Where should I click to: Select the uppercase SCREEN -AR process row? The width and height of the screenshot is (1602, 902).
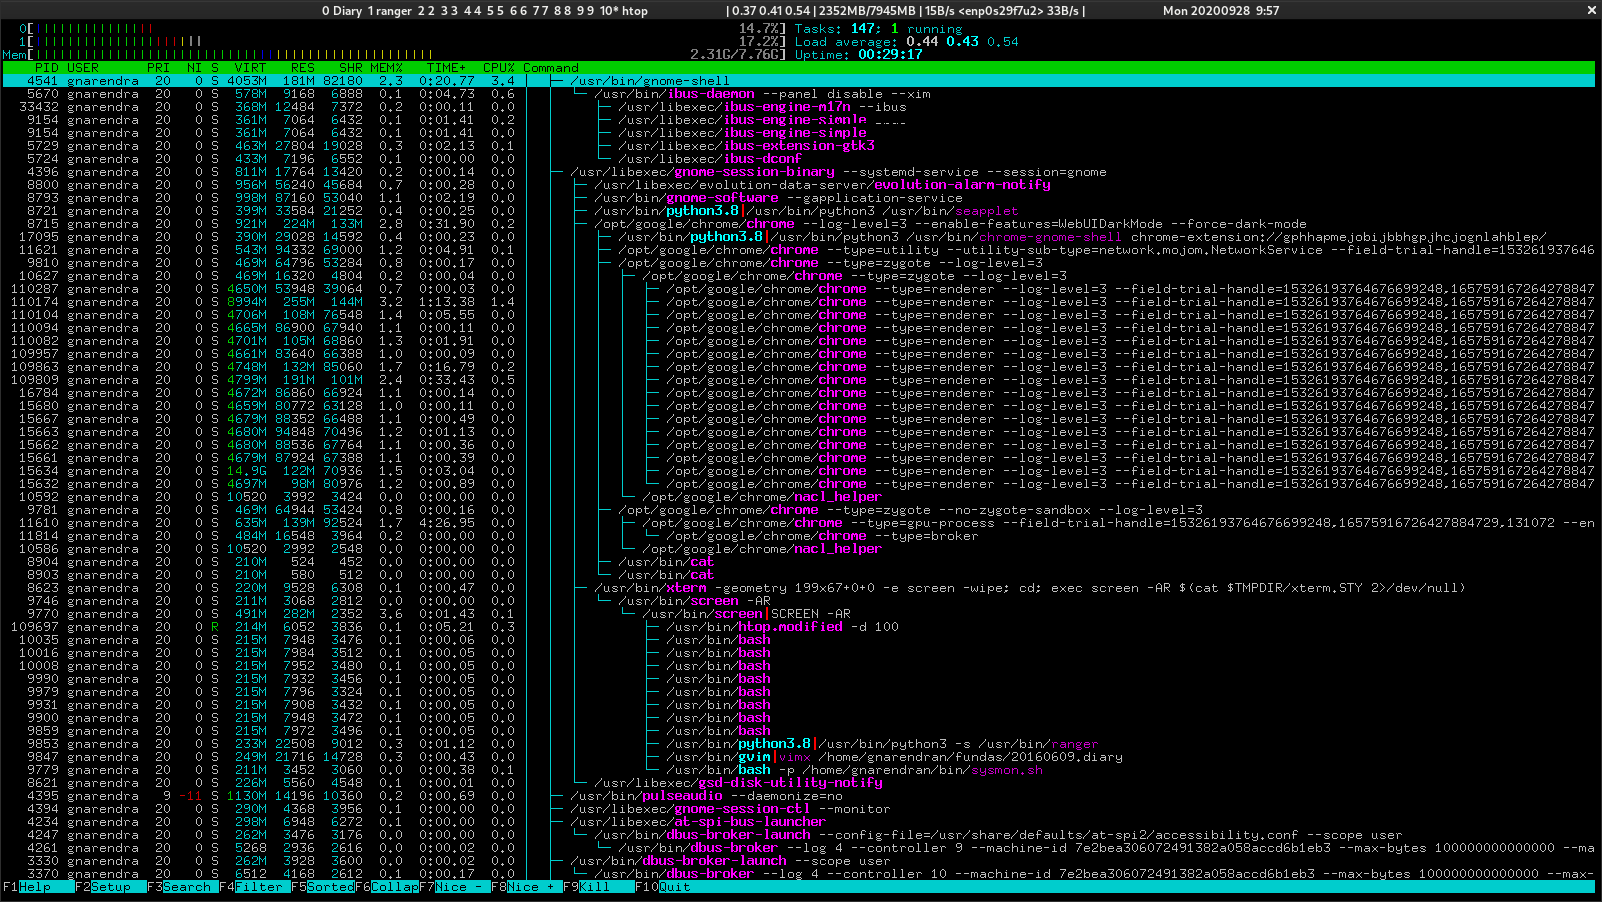click(x=798, y=614)
